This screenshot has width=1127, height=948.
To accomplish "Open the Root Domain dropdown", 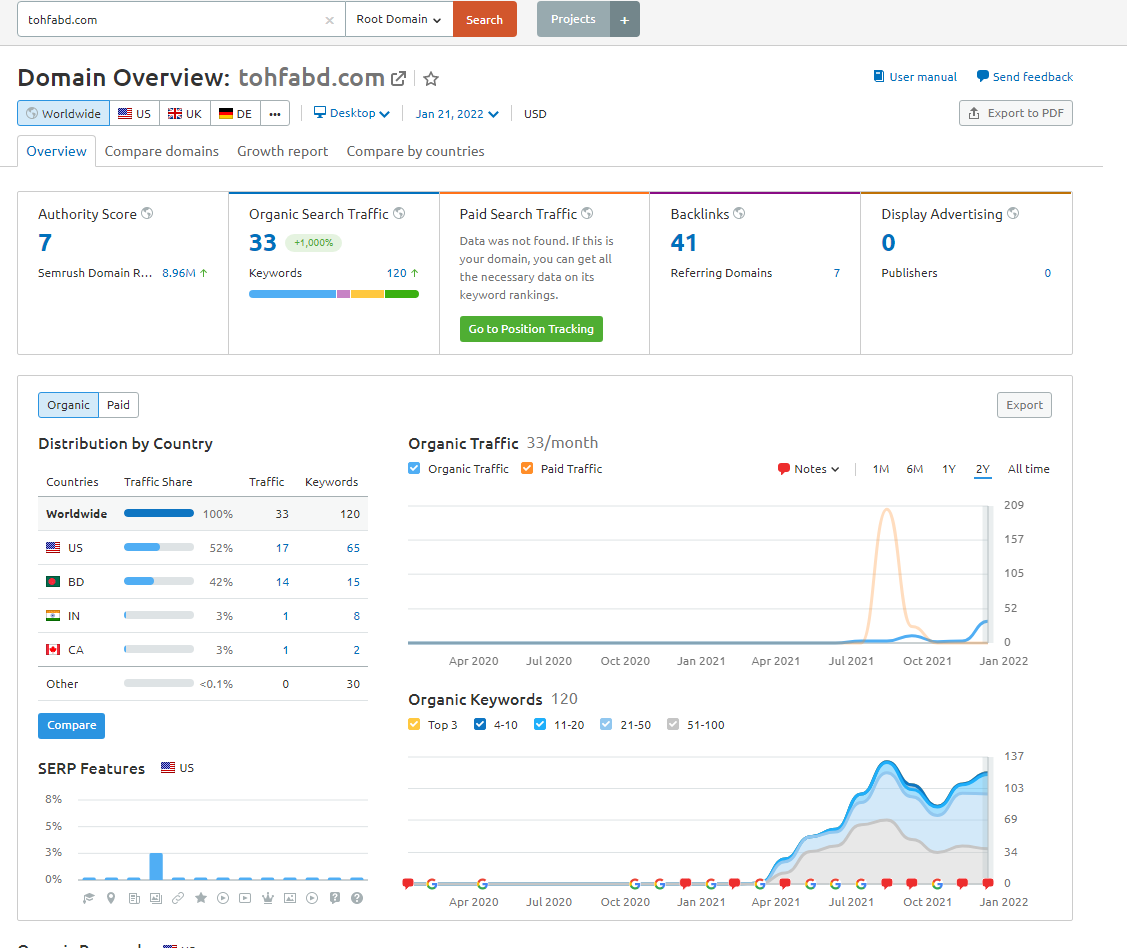I will pos(399,19).
